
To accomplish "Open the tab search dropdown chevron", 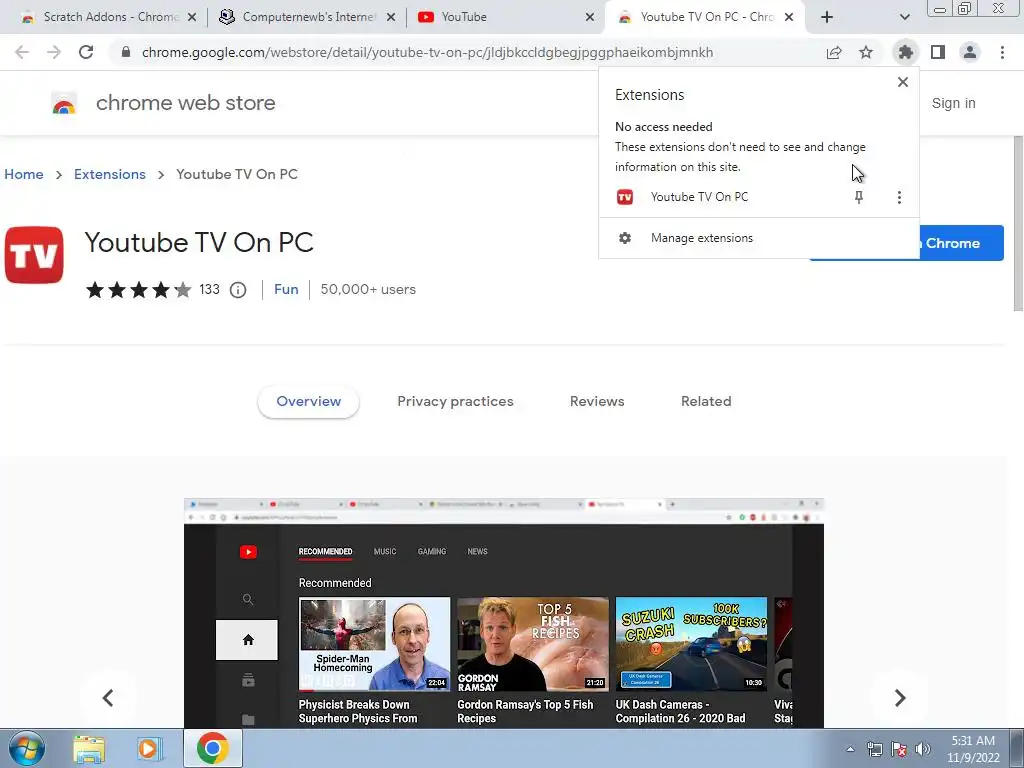I will [904, 17].
